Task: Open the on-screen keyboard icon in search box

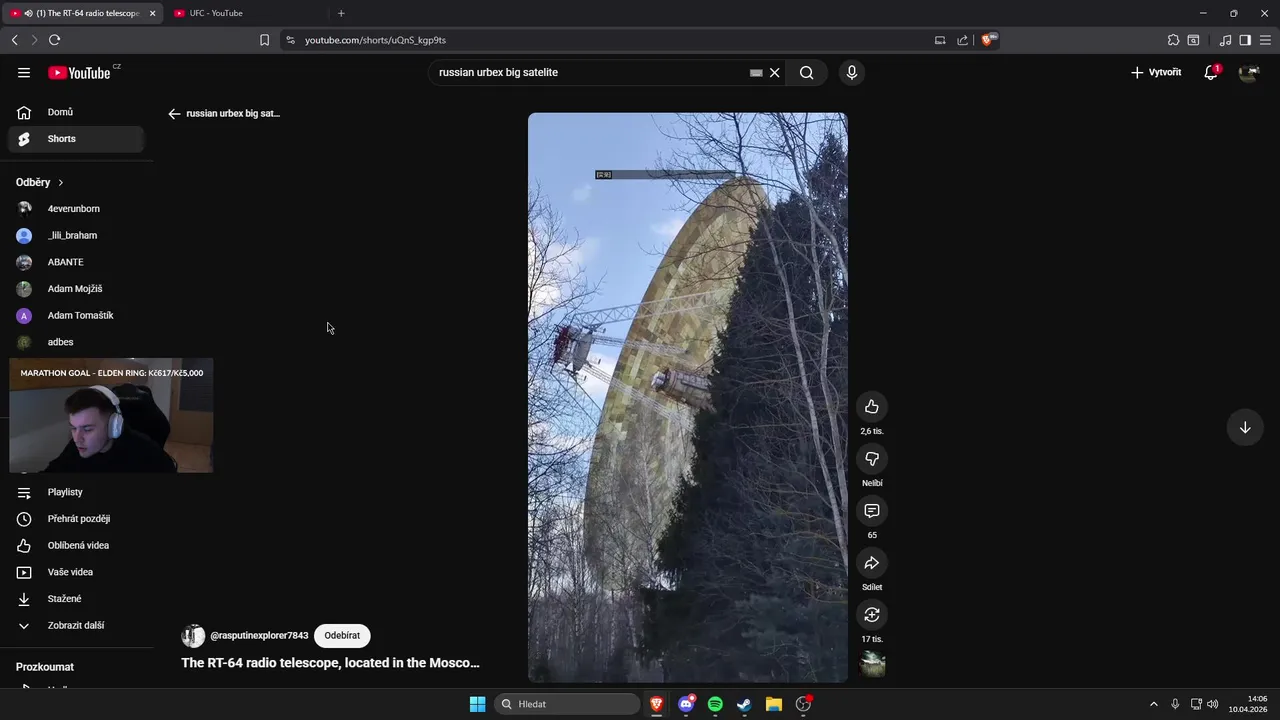Action: 756,72
